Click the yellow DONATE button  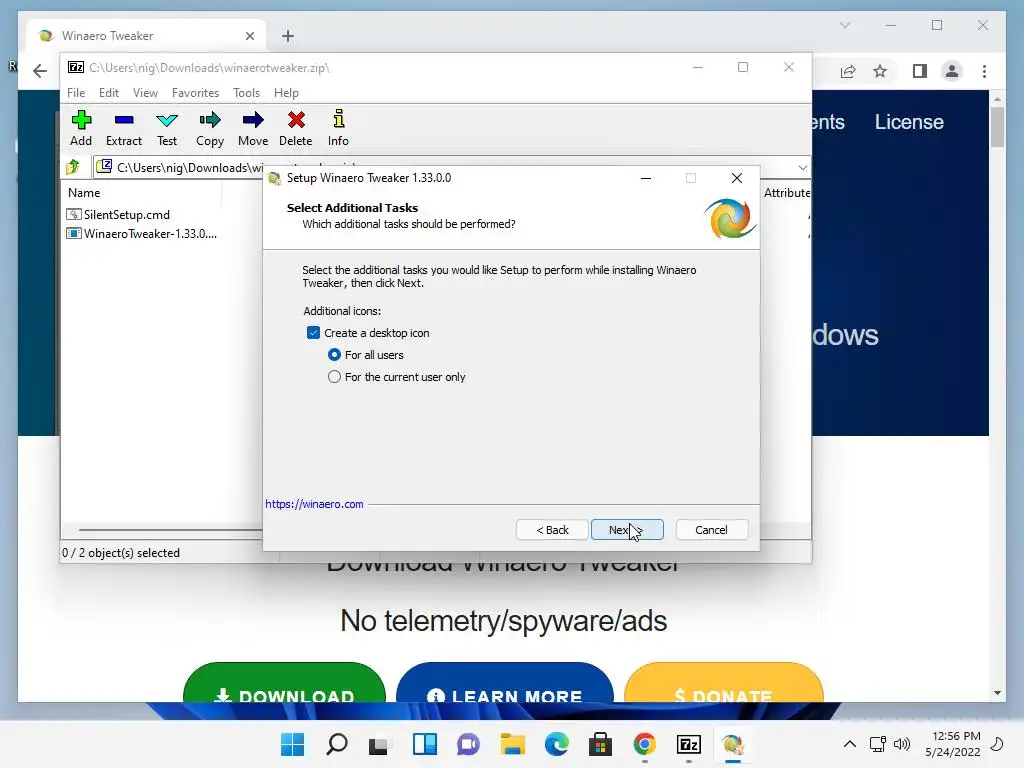pyautogui.click(x=724, y=683)
